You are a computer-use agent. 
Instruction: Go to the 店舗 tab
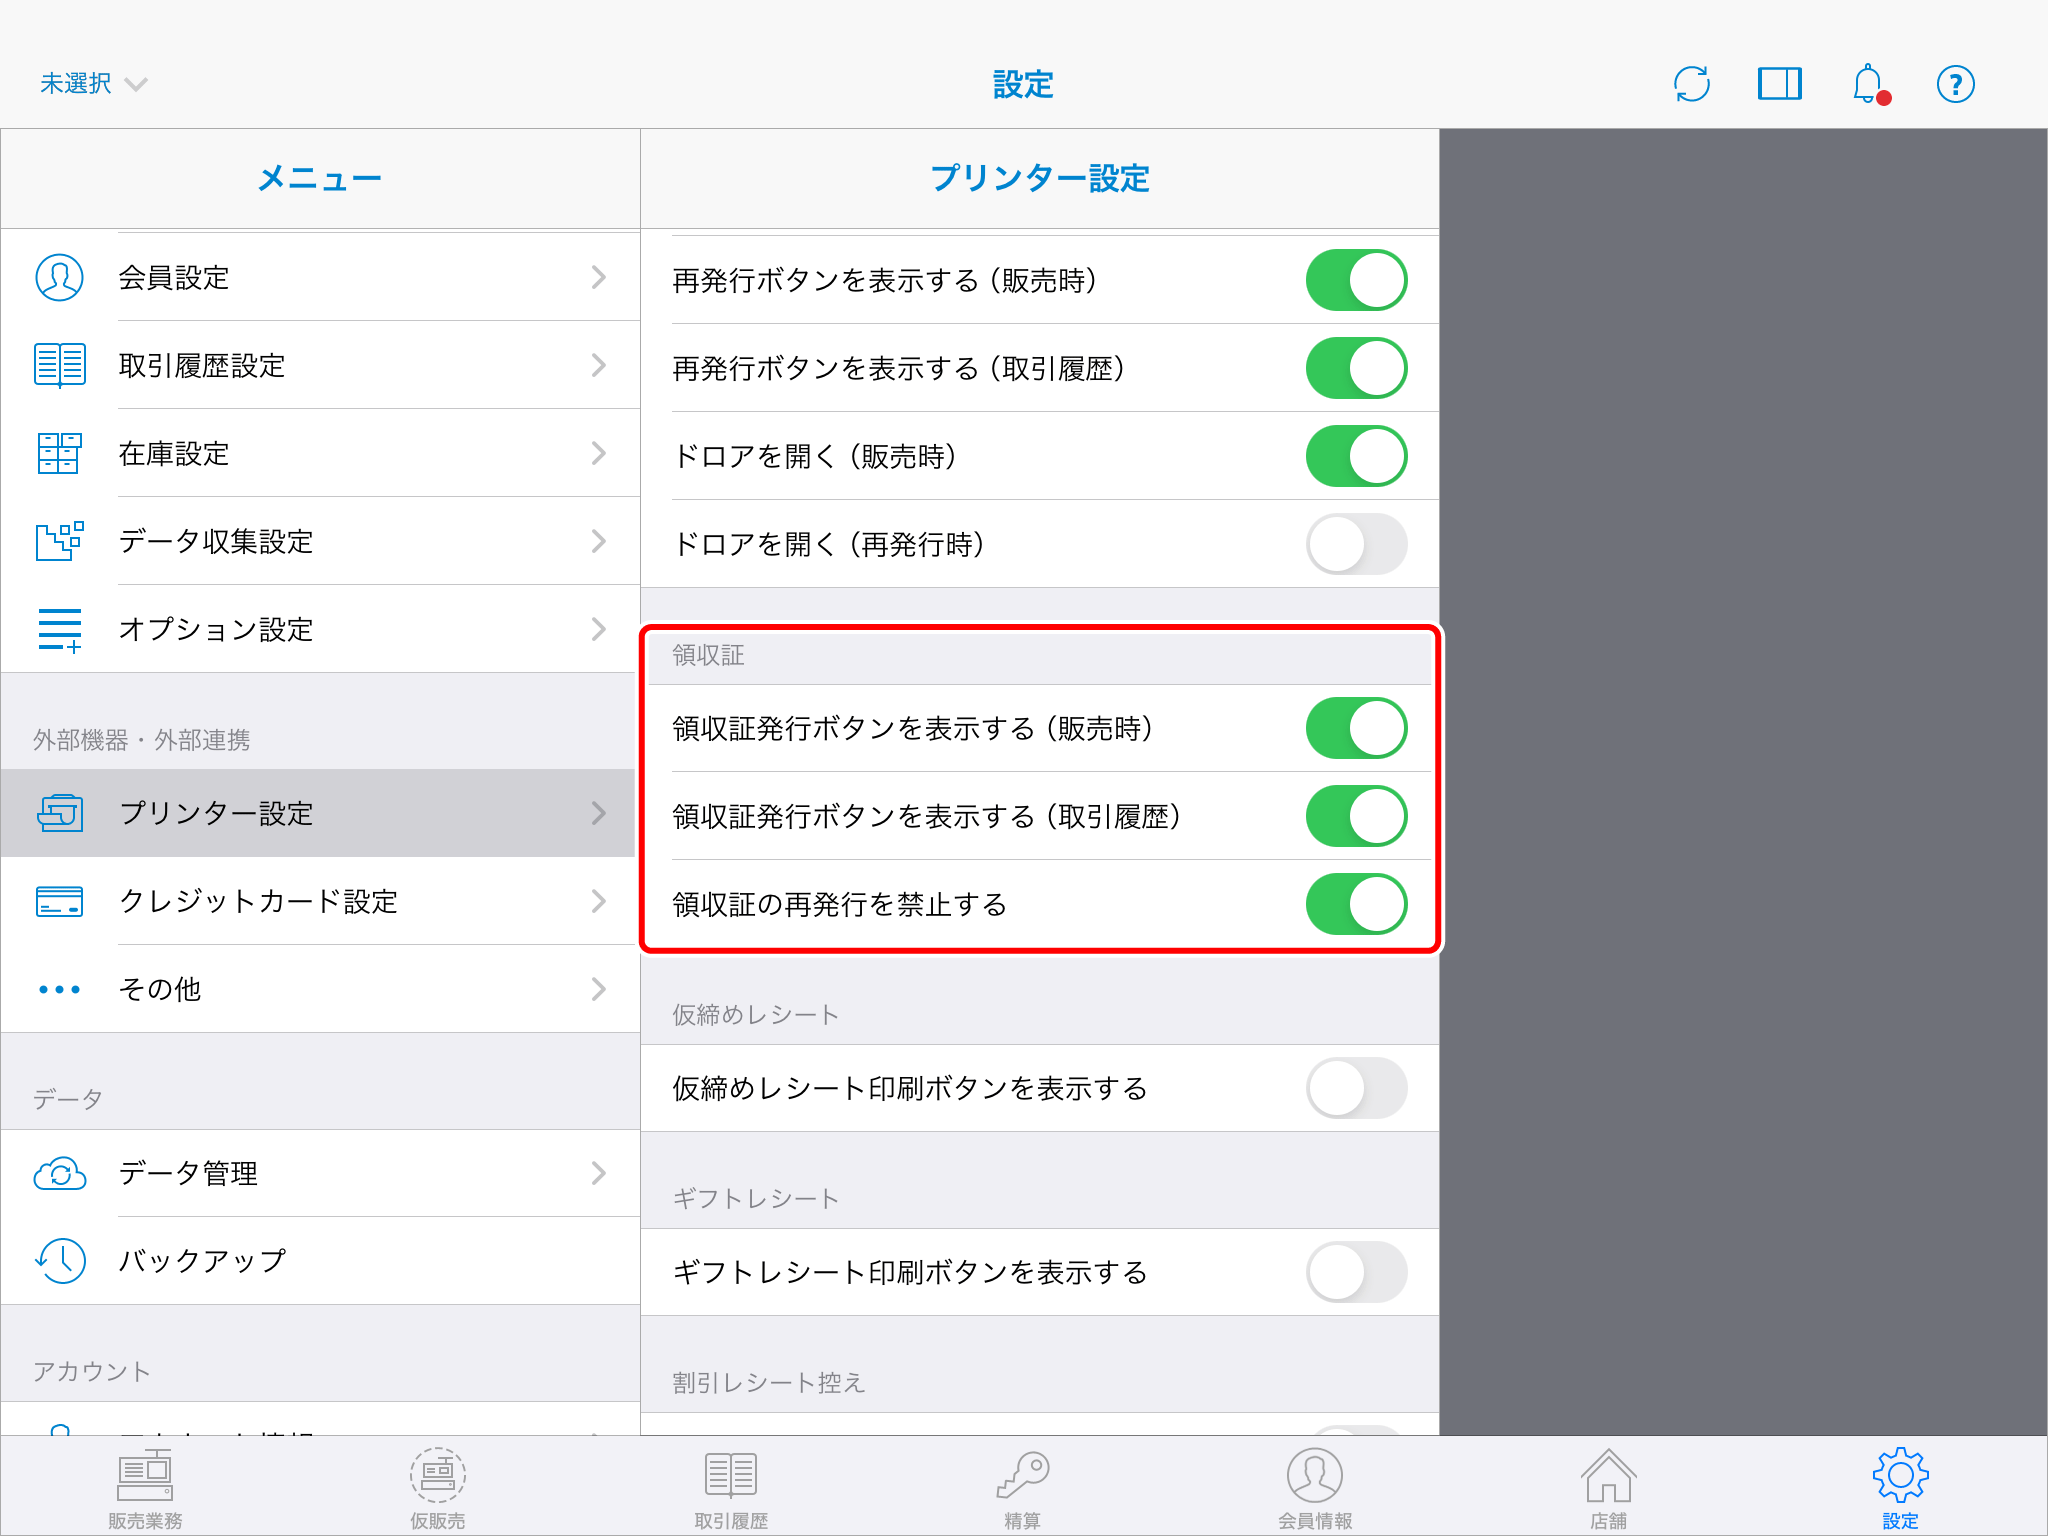1608,1488
